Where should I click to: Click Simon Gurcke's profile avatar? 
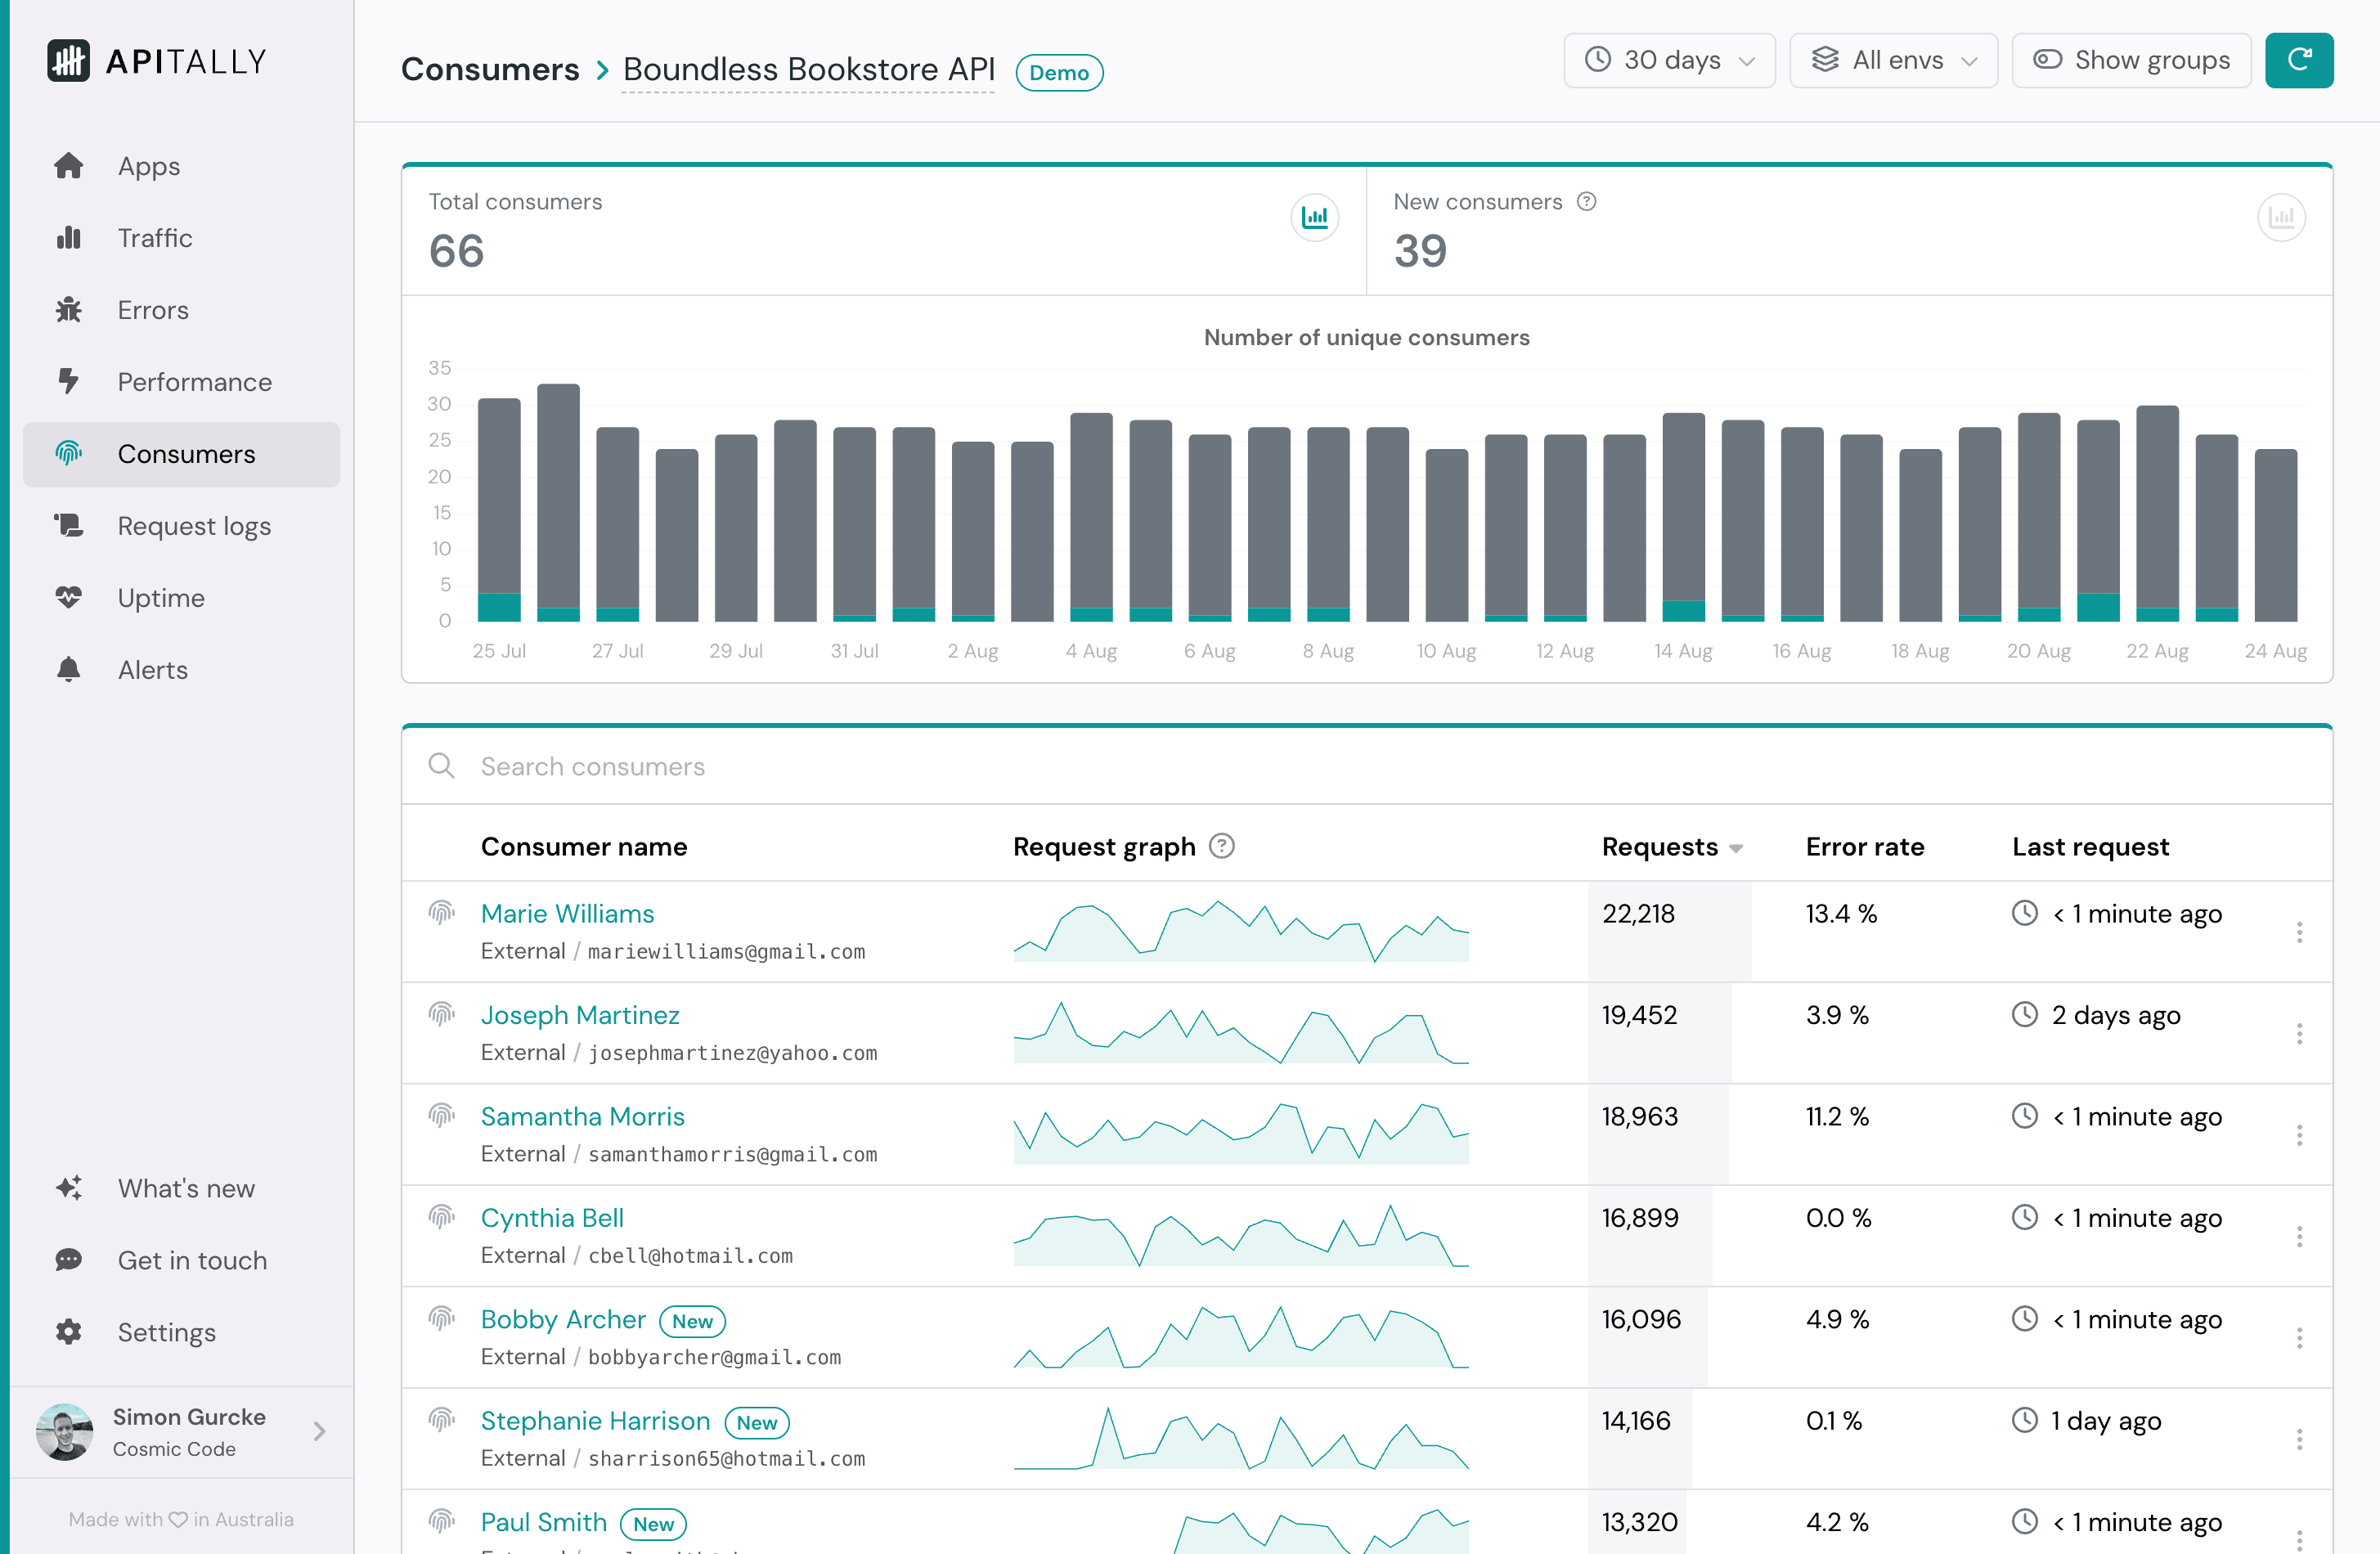point(64,1431)
